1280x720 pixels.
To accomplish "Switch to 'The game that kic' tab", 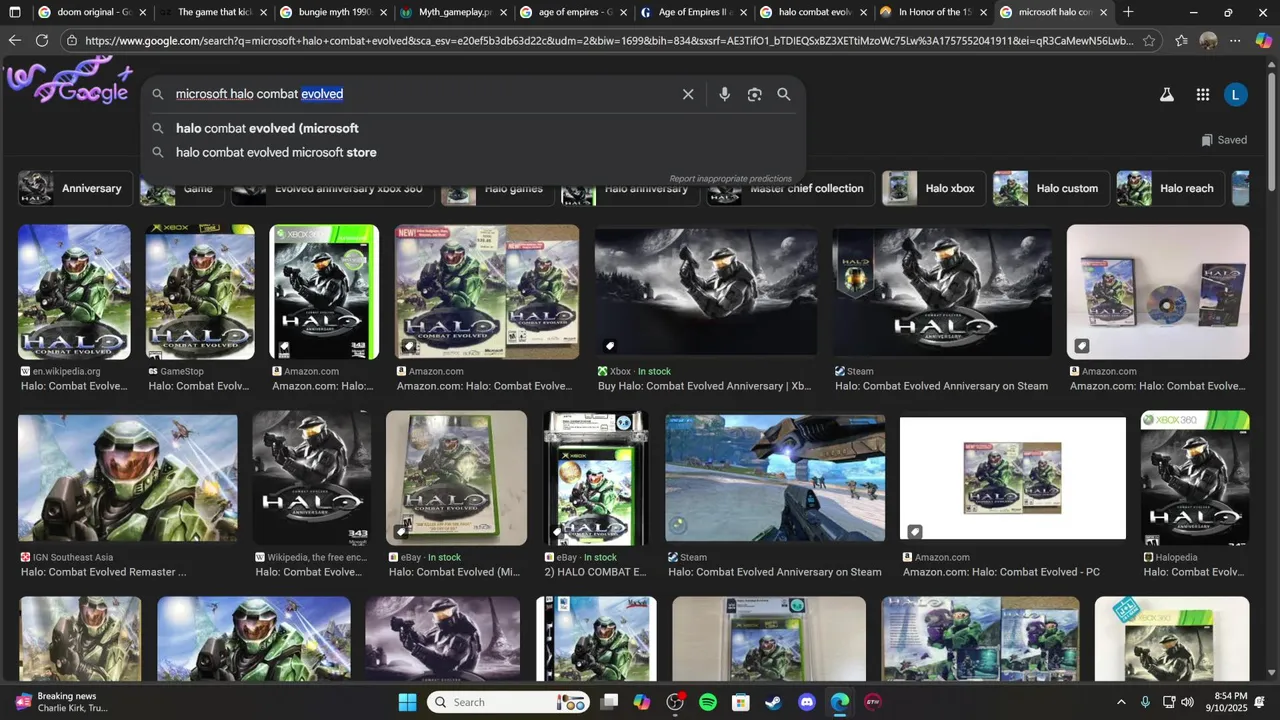I will 212,12.
